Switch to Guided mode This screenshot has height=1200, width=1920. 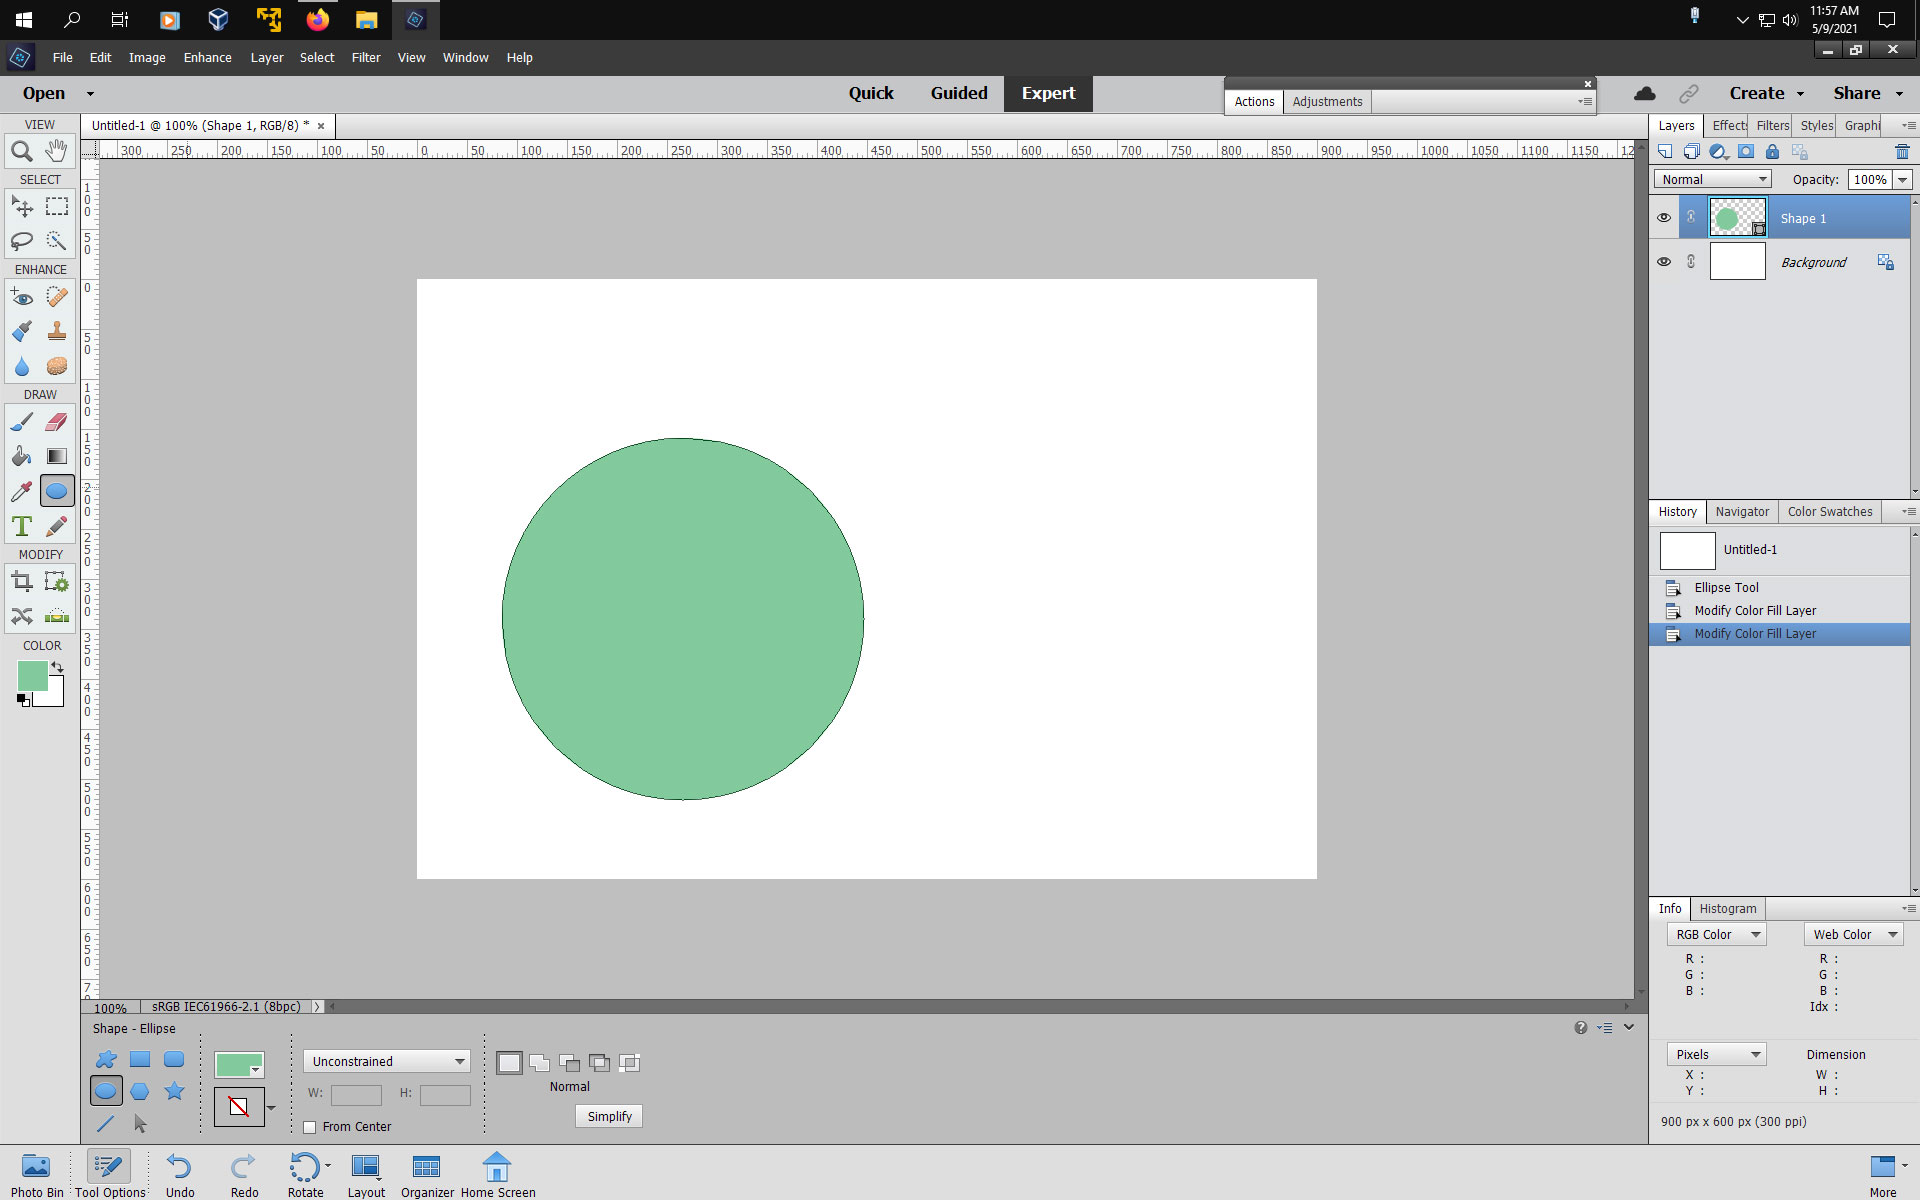958,93
